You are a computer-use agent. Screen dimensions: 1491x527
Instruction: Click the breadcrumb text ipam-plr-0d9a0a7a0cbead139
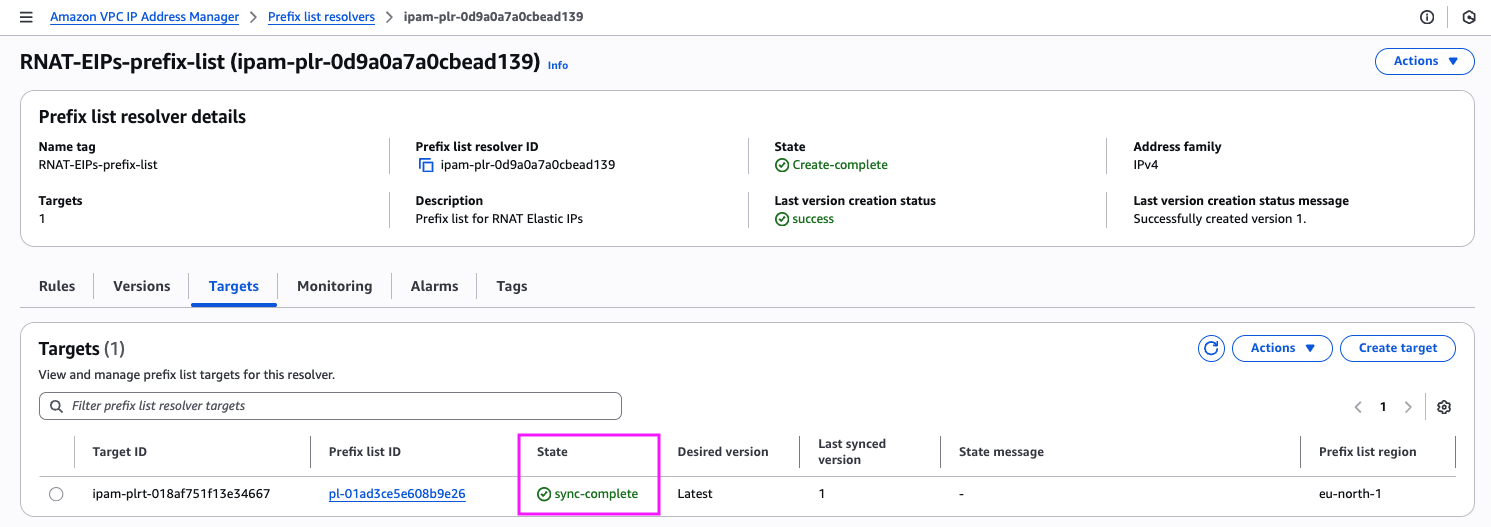(x=493, y=17)
